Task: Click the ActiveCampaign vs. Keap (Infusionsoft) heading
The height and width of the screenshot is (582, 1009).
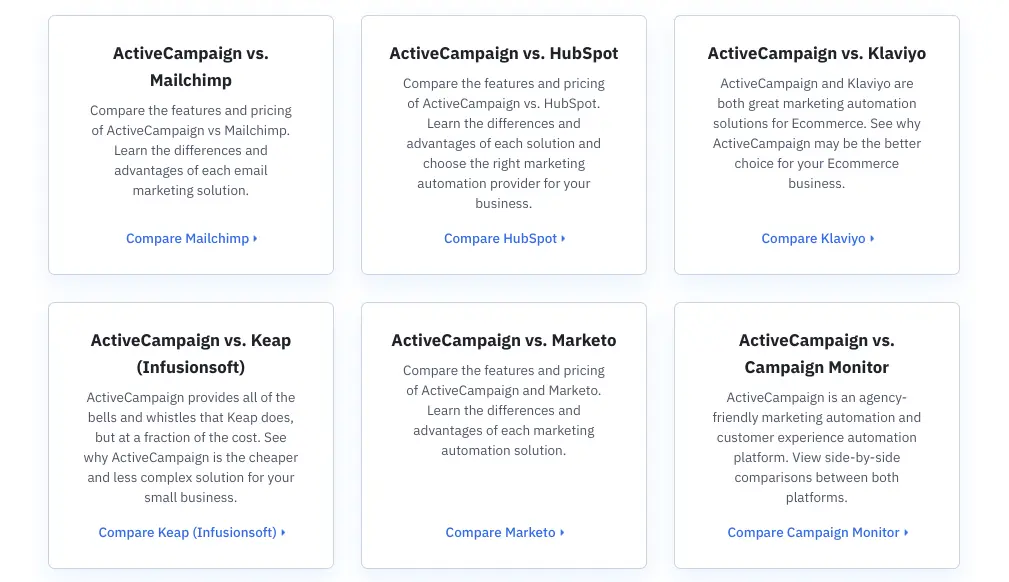Action: [x=190, y=353]
